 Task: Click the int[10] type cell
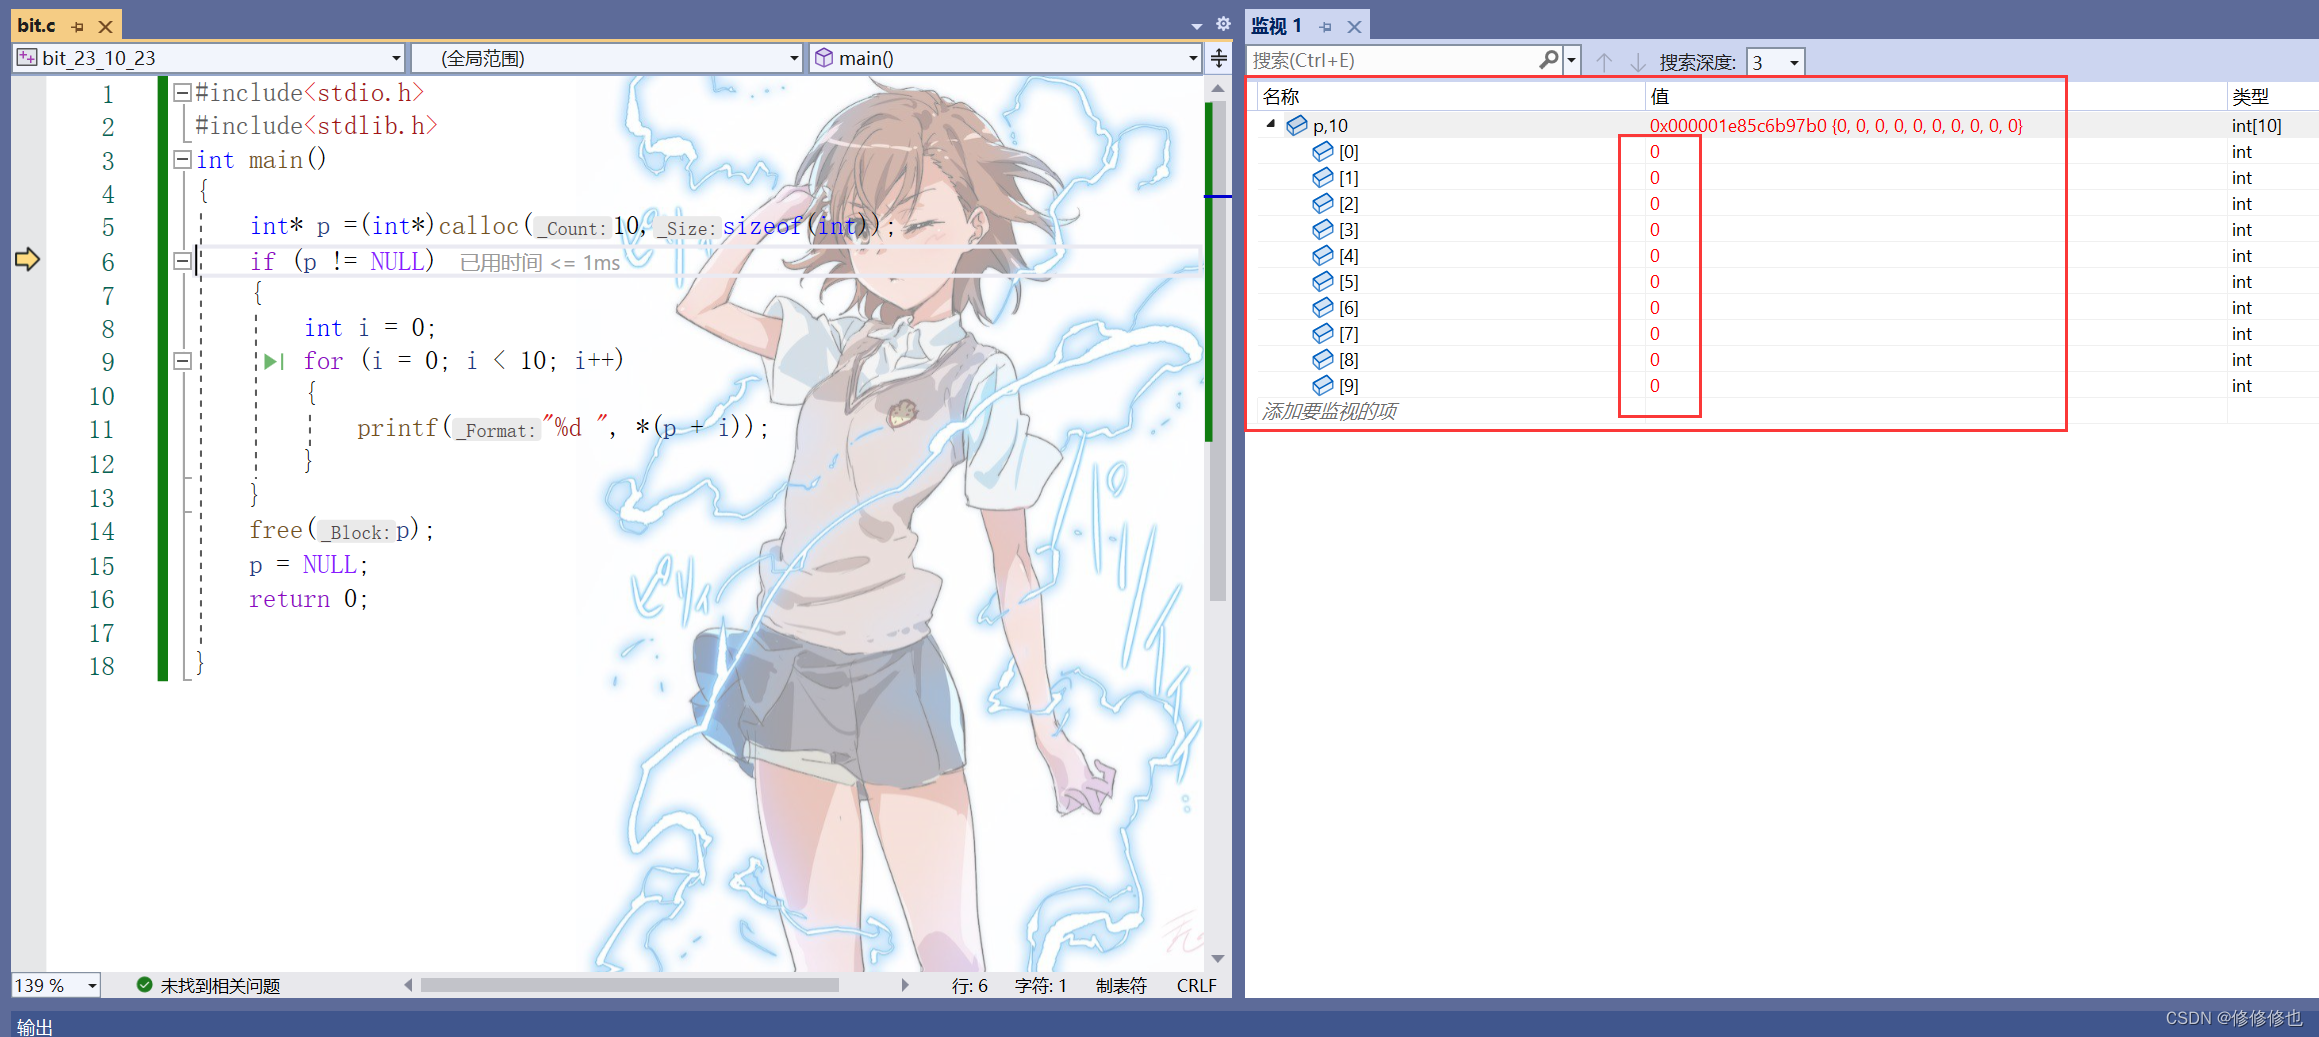point(2256,126)
